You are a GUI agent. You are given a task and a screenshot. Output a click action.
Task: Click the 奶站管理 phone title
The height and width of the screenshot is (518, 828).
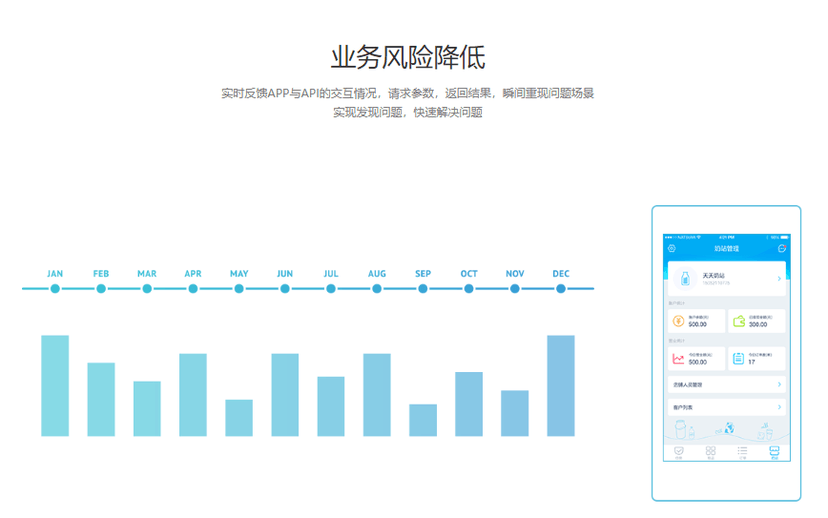click(727, 248)
